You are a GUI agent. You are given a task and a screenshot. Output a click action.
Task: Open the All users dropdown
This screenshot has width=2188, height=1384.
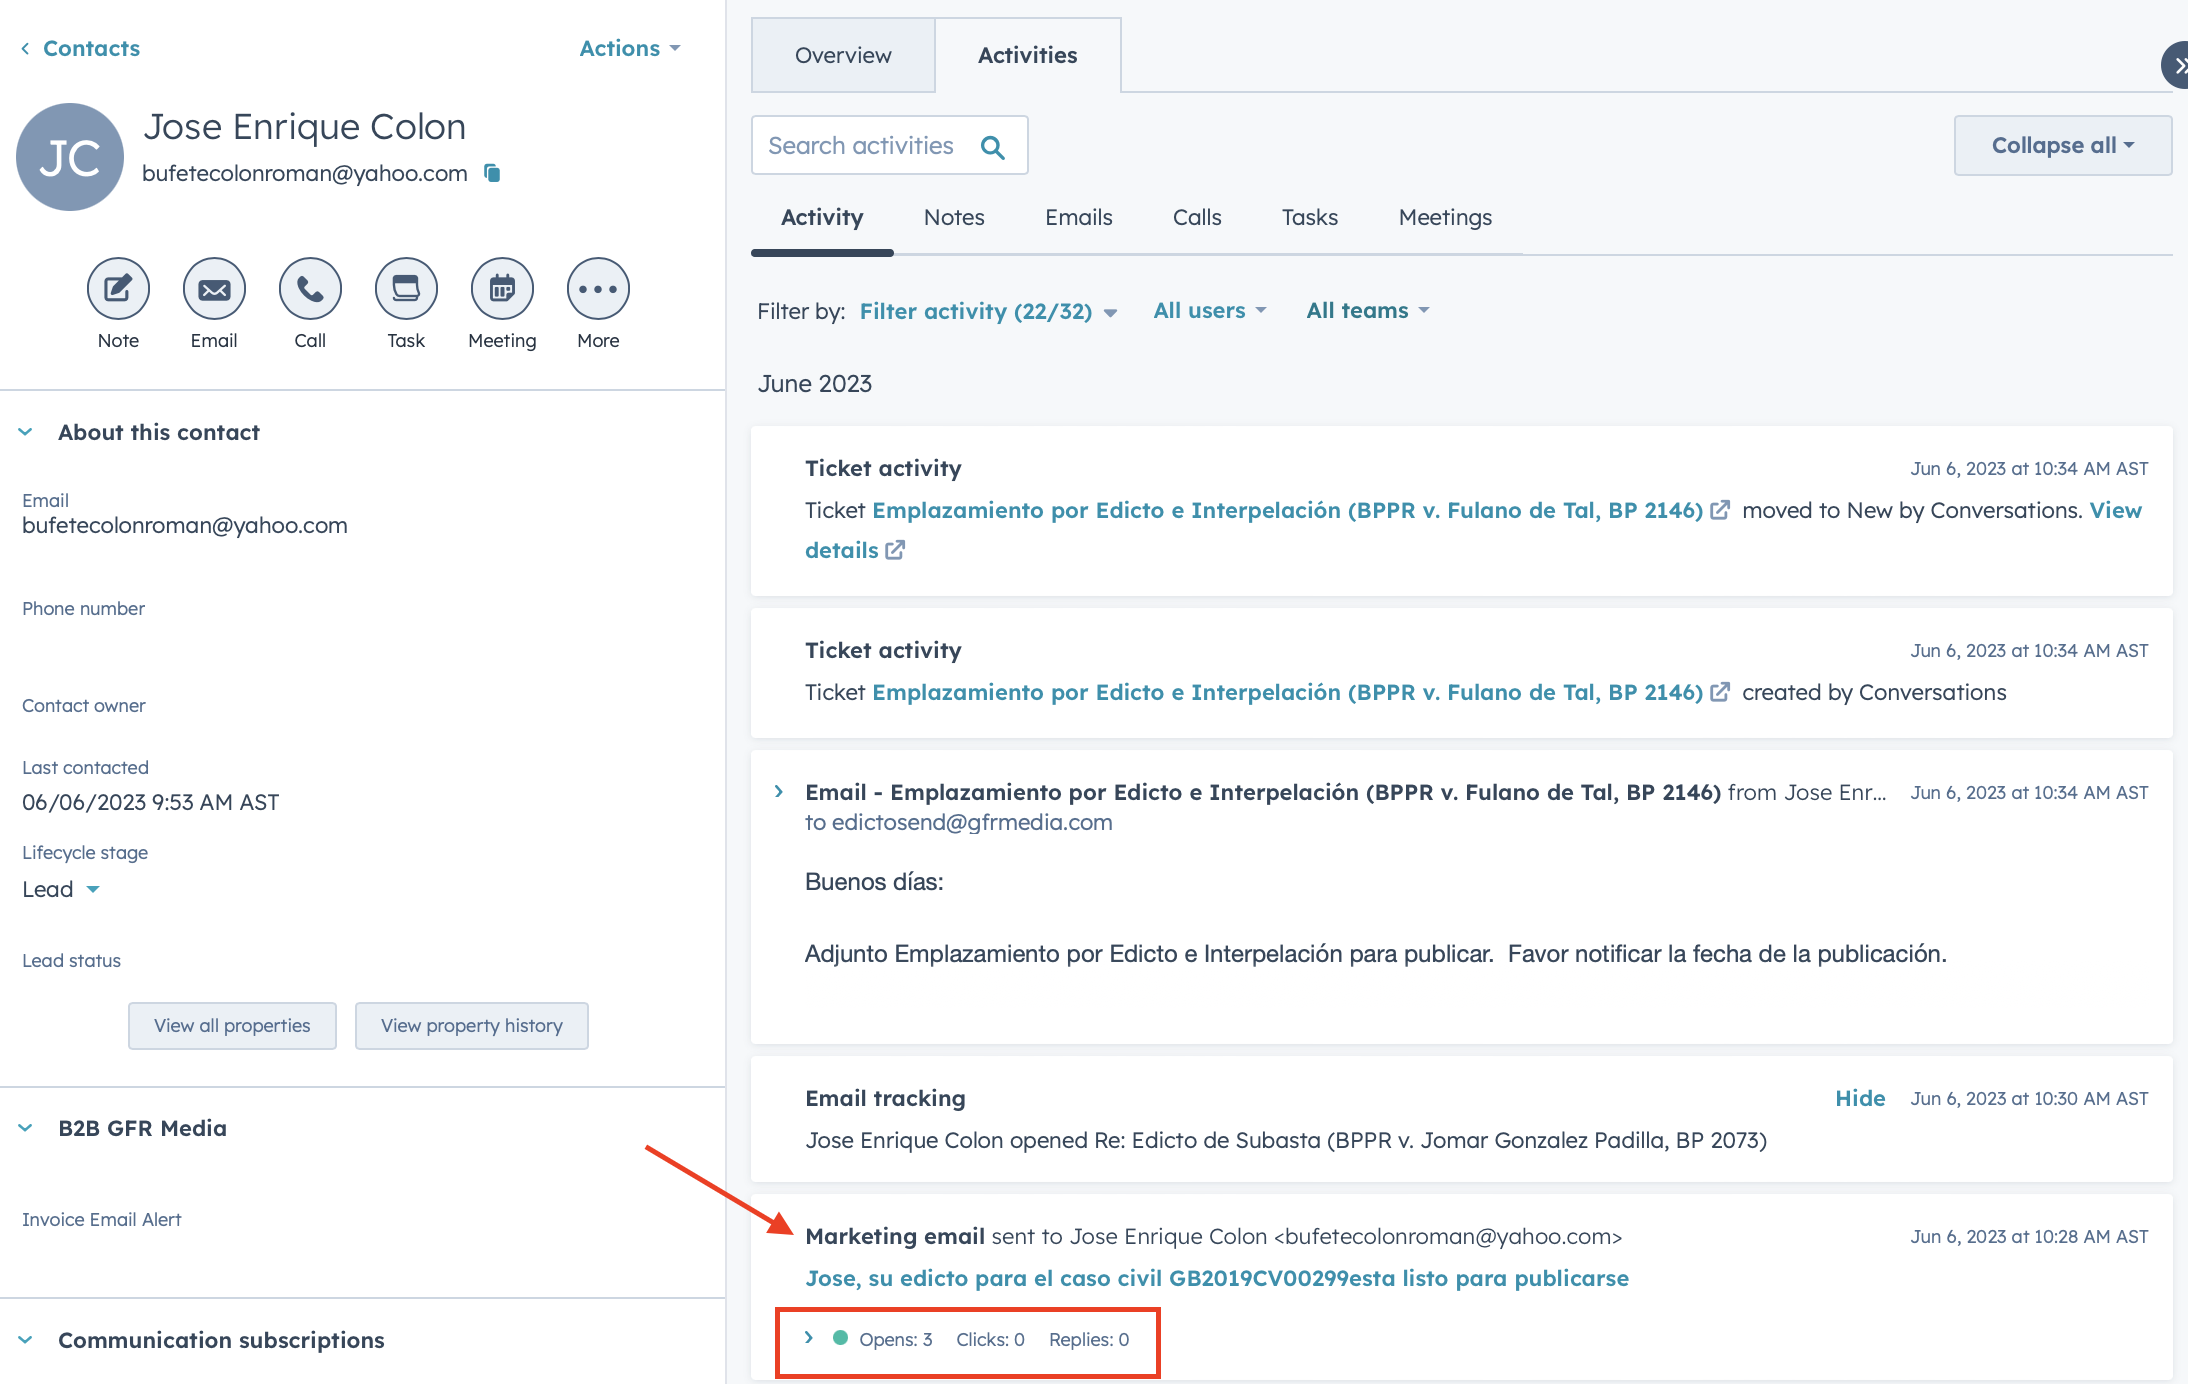1209,311
